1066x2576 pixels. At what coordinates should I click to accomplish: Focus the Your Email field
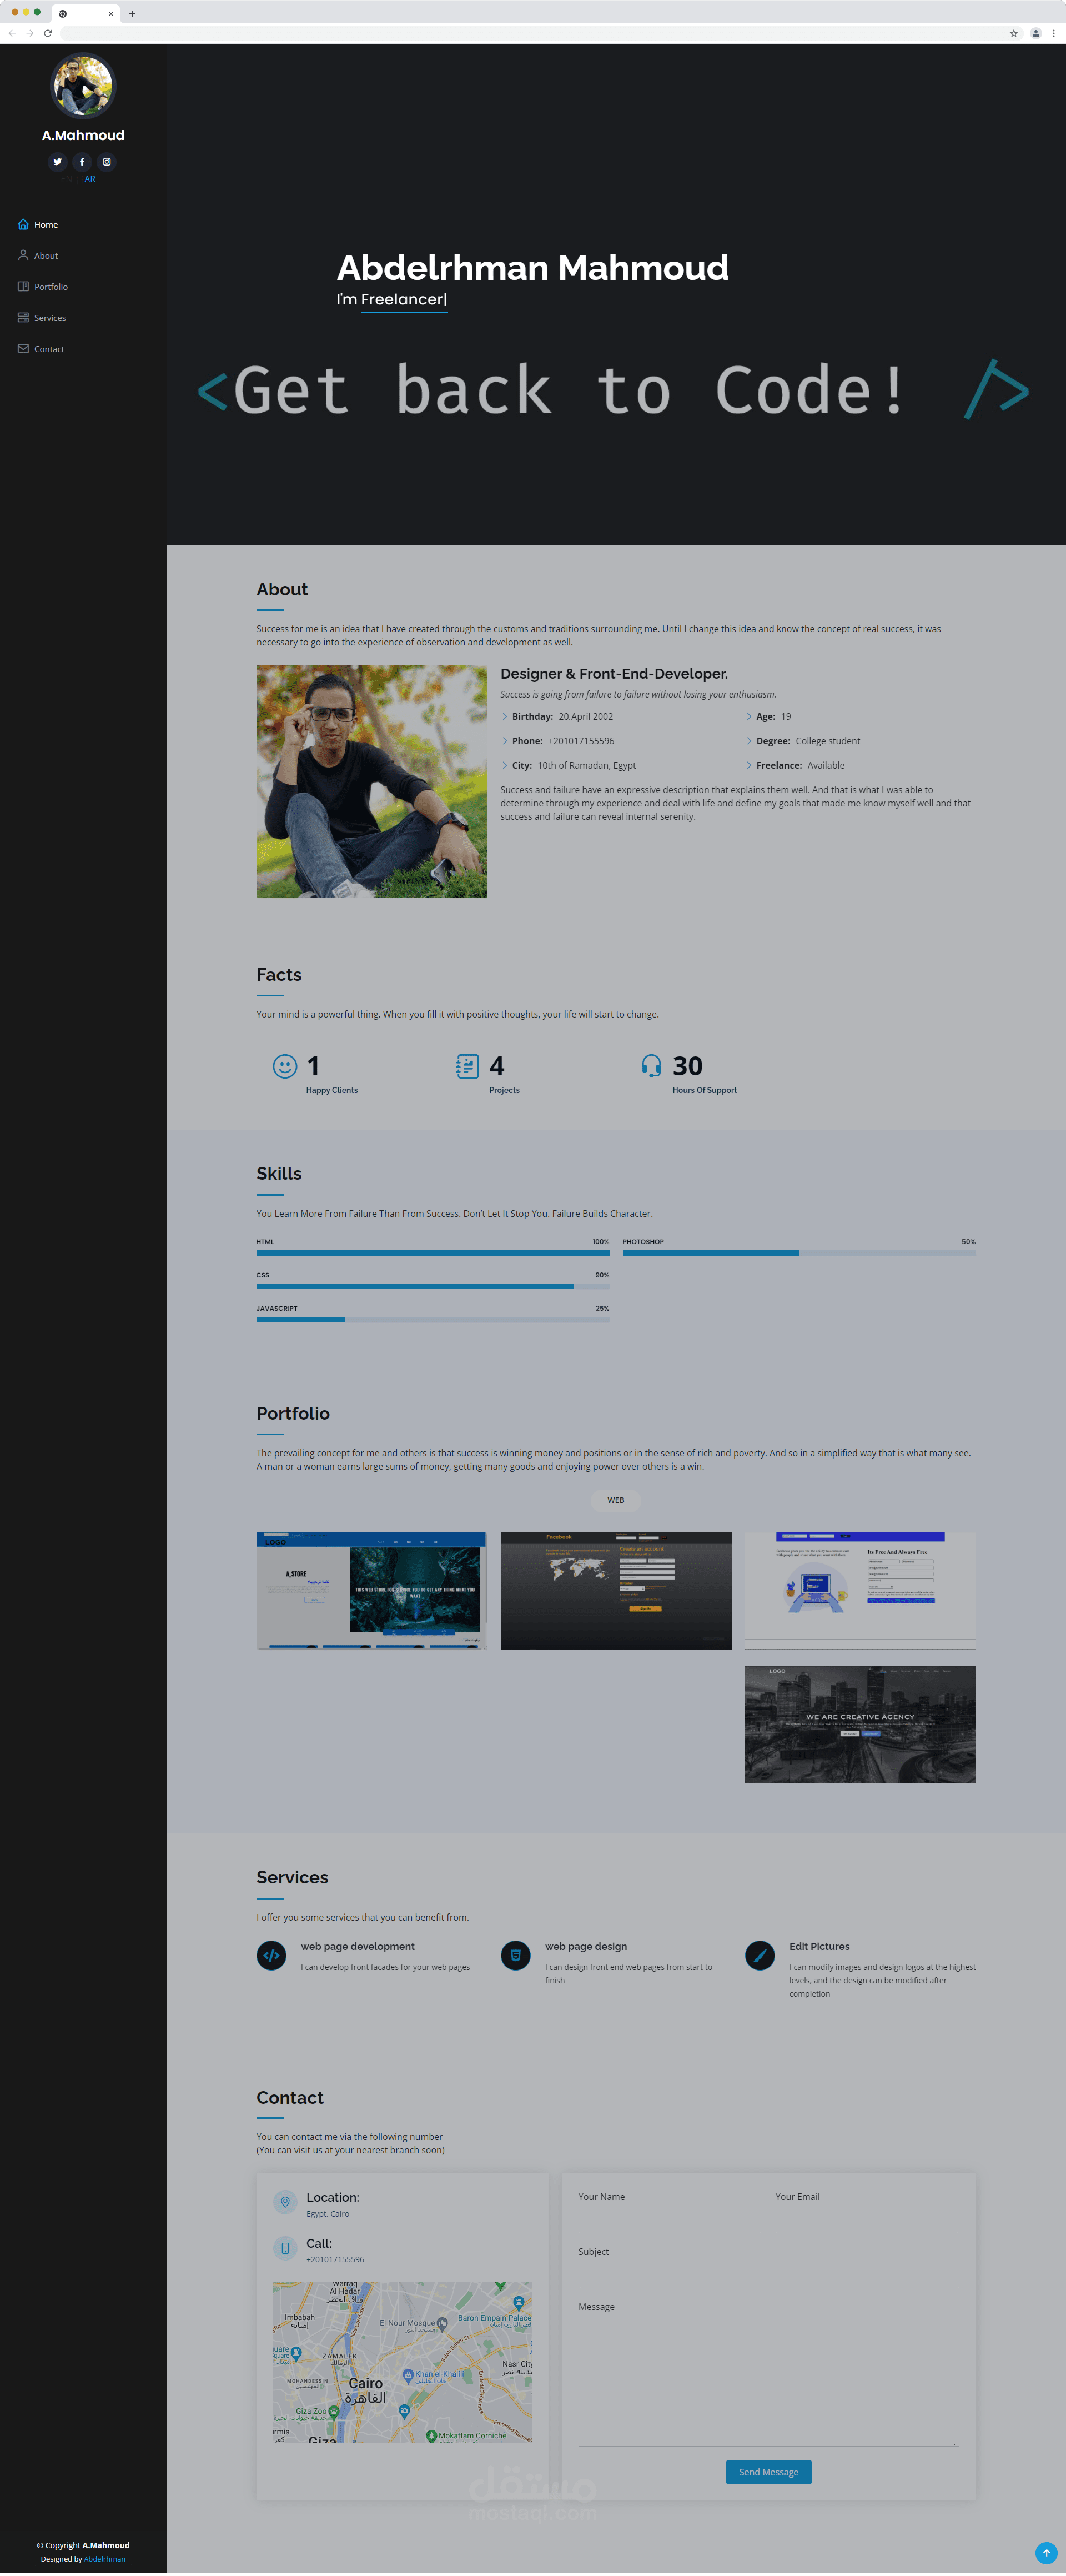[x=866, y=2220]
